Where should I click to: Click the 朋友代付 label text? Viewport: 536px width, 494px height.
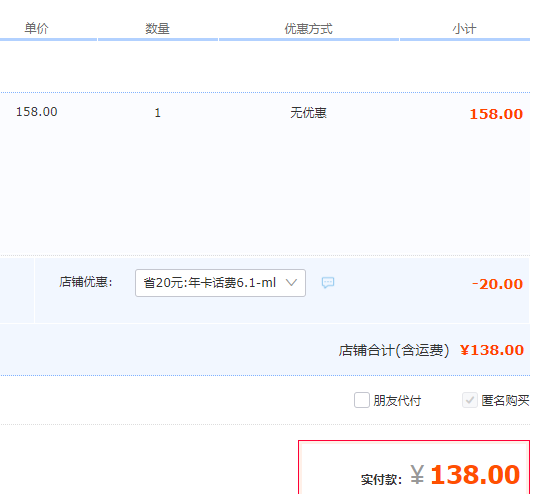(x=397, y=401)
